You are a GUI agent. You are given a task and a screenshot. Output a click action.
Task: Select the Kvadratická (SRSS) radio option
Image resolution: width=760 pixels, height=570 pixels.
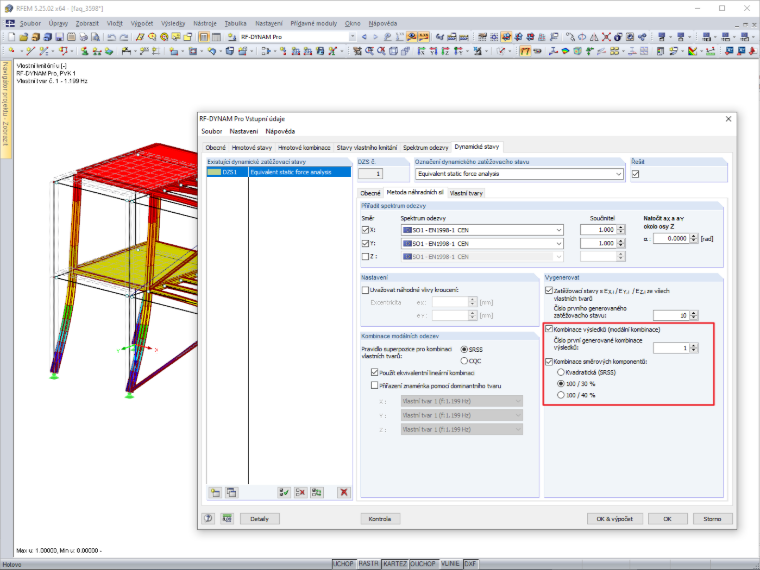pyautogui.click(x=561, y=372)
